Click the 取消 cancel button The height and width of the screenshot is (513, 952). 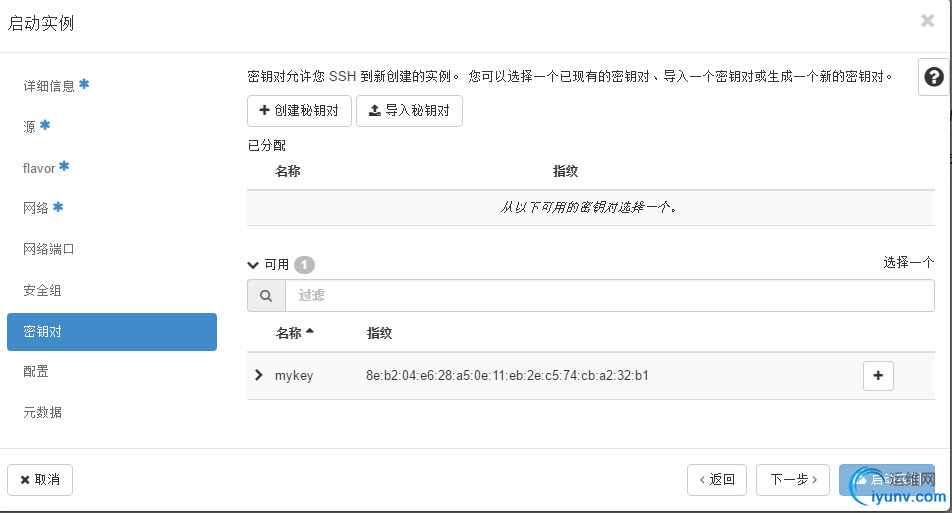pos(40,480)
